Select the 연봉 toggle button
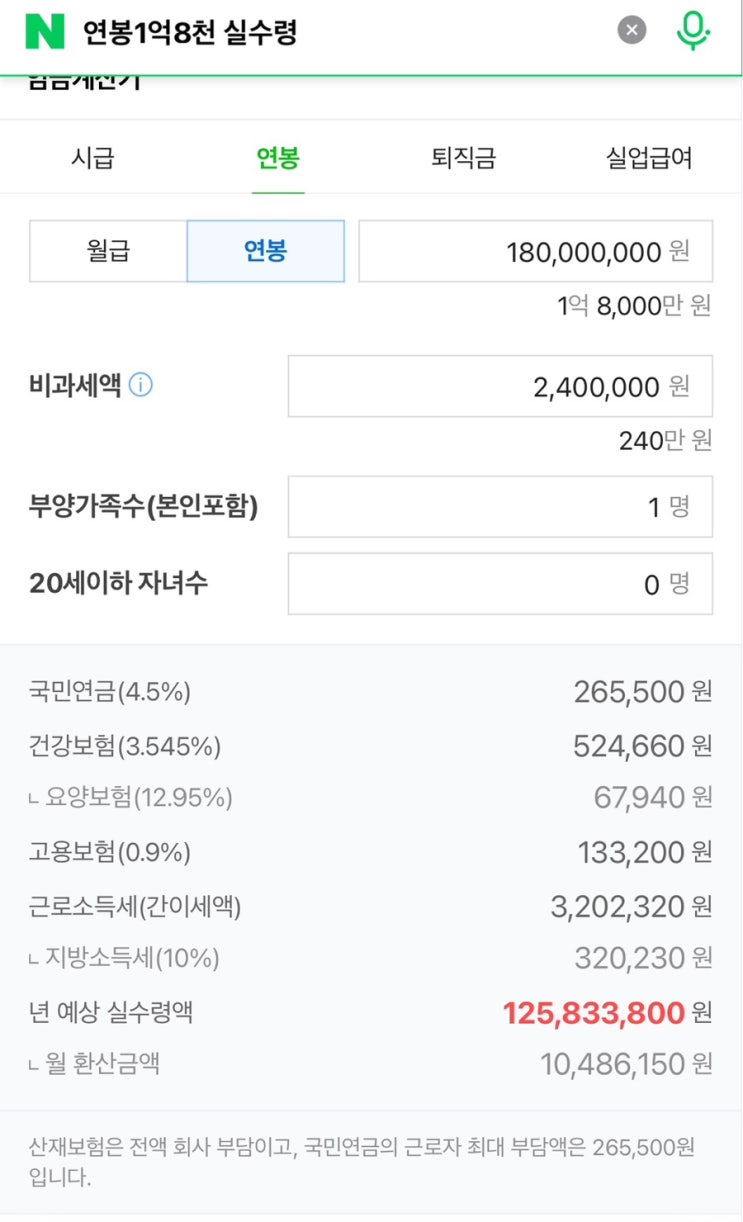Screen dimensions: 743x1222 [265, 251]
